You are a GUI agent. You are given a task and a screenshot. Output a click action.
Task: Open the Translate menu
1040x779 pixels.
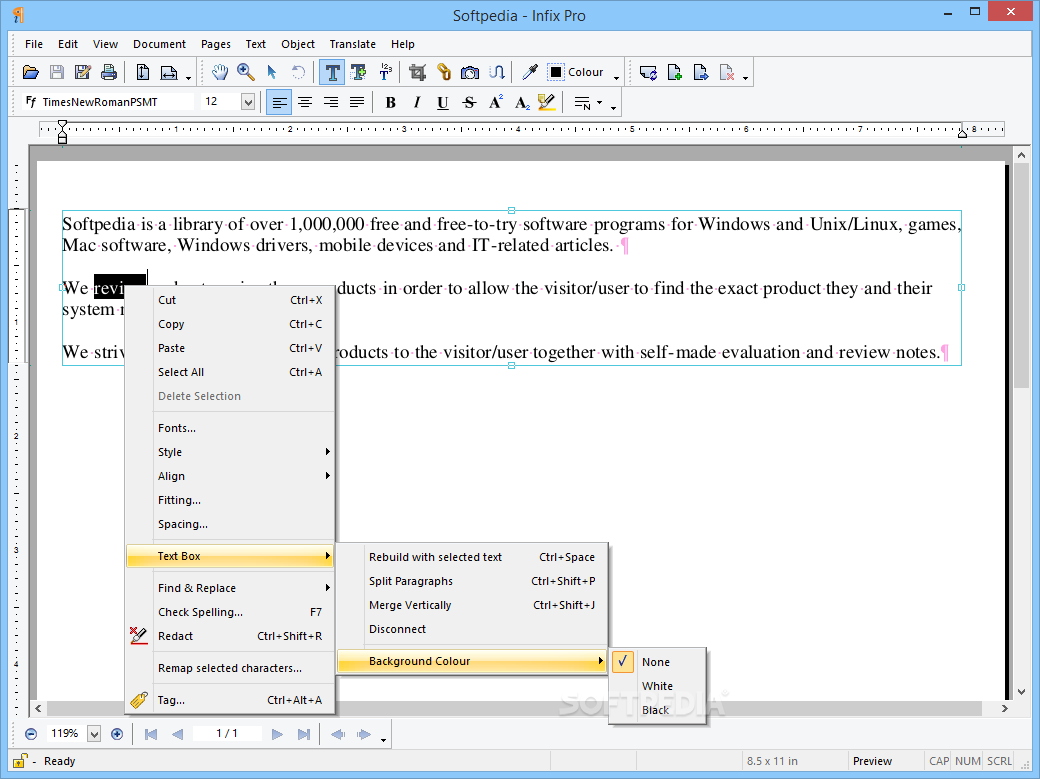[x=352, y=44]
